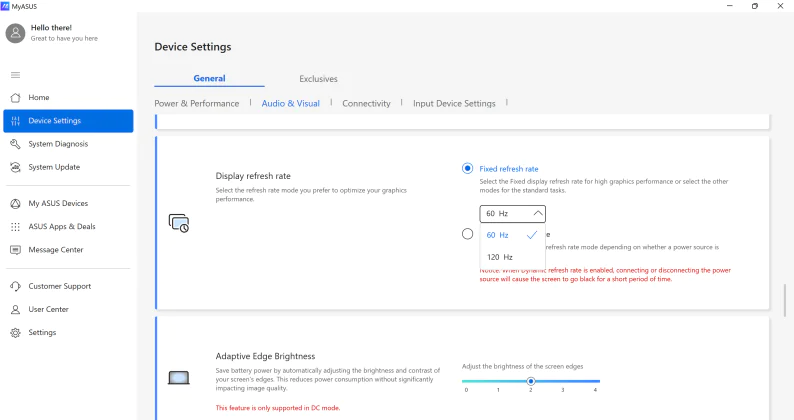
Task: Click the 'Display refresh rate' title
Action: click(253, 176)
